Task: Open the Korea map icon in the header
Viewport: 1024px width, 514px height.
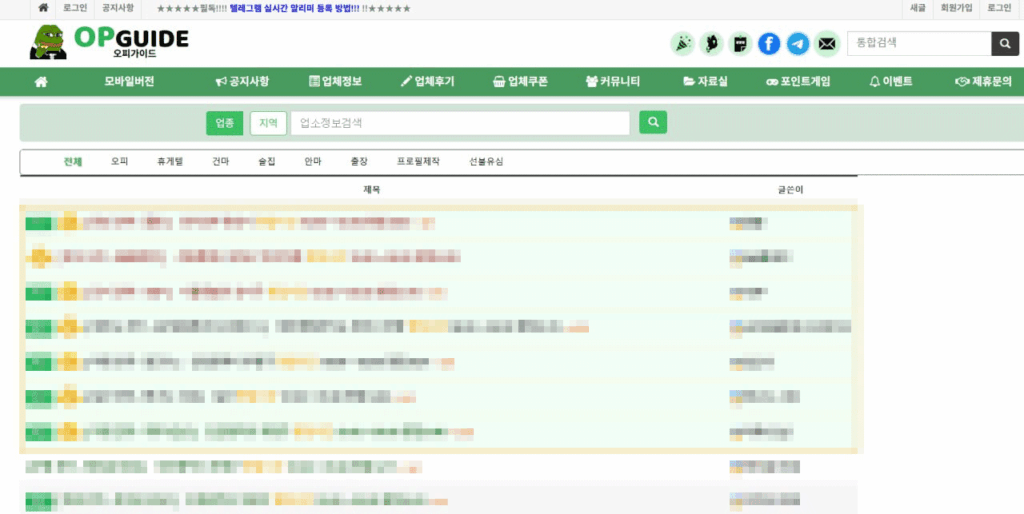Action: (711, 44)
